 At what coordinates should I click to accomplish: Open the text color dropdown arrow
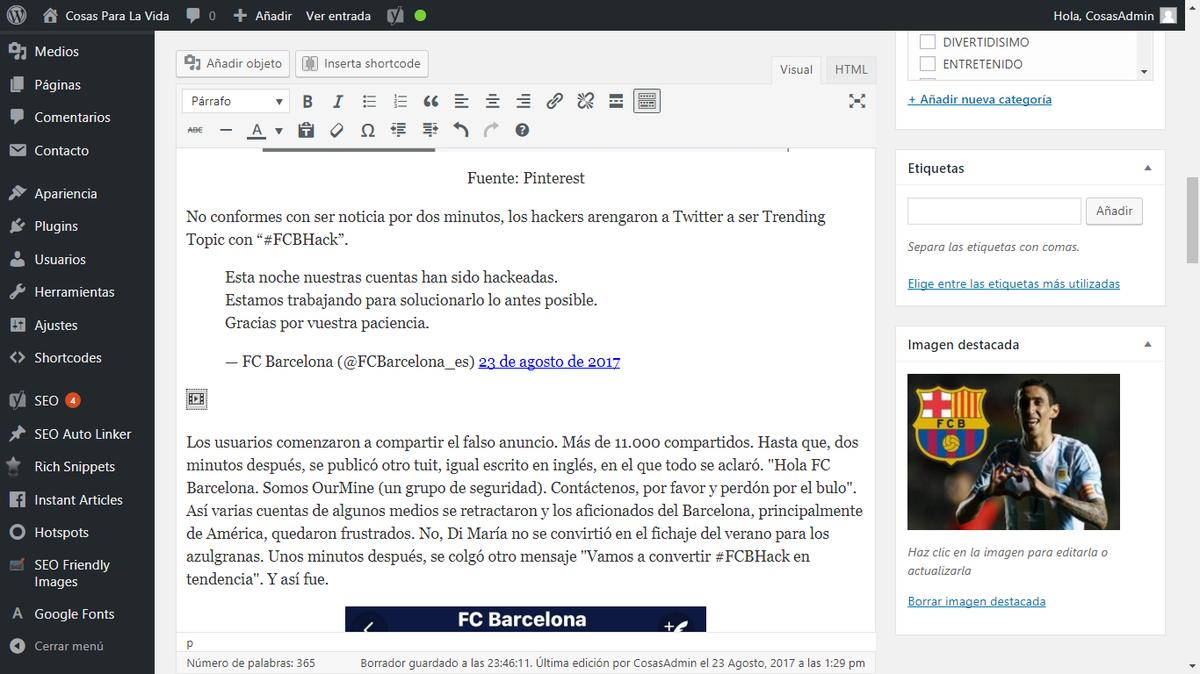pos(279,131)
